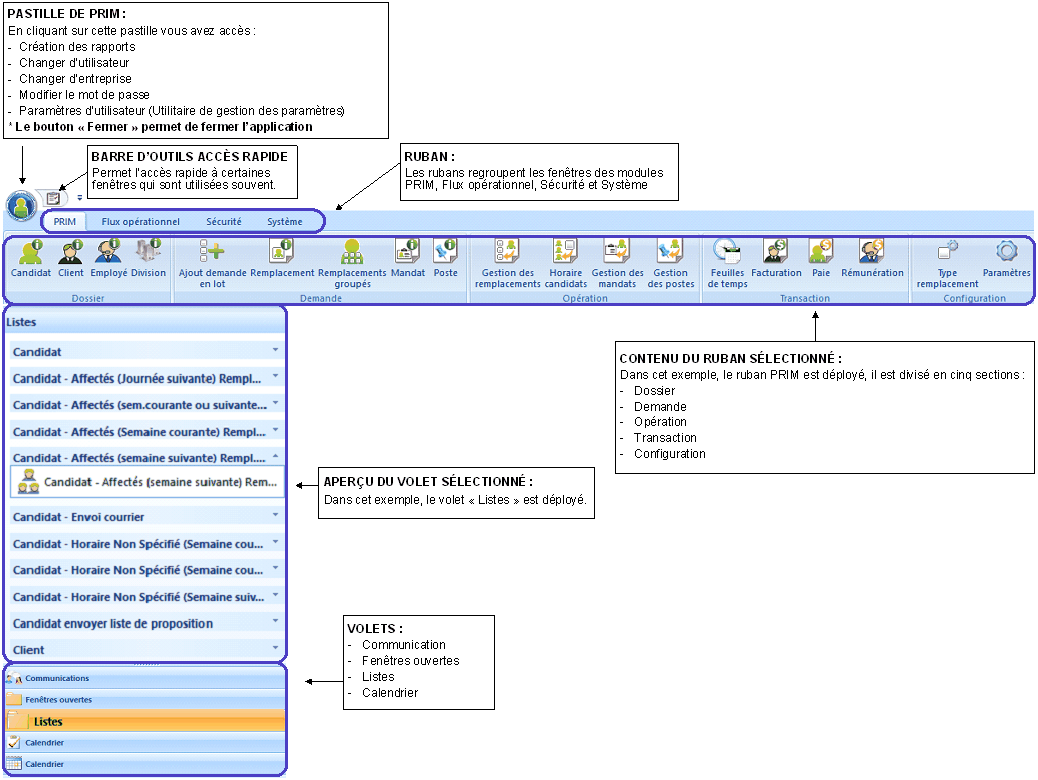The image size is (1038, 780).
Task: Open the Fenêtres ouvertes pane
Action: 145,700
